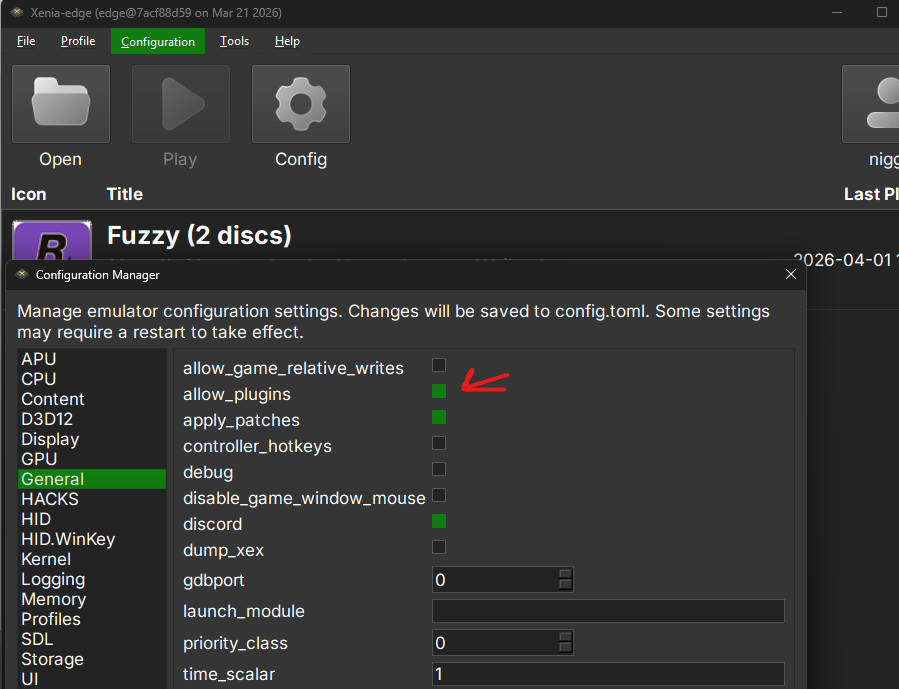
Task: Enable allow_game_relative_writes checkbox
Action: pos(439,365)
